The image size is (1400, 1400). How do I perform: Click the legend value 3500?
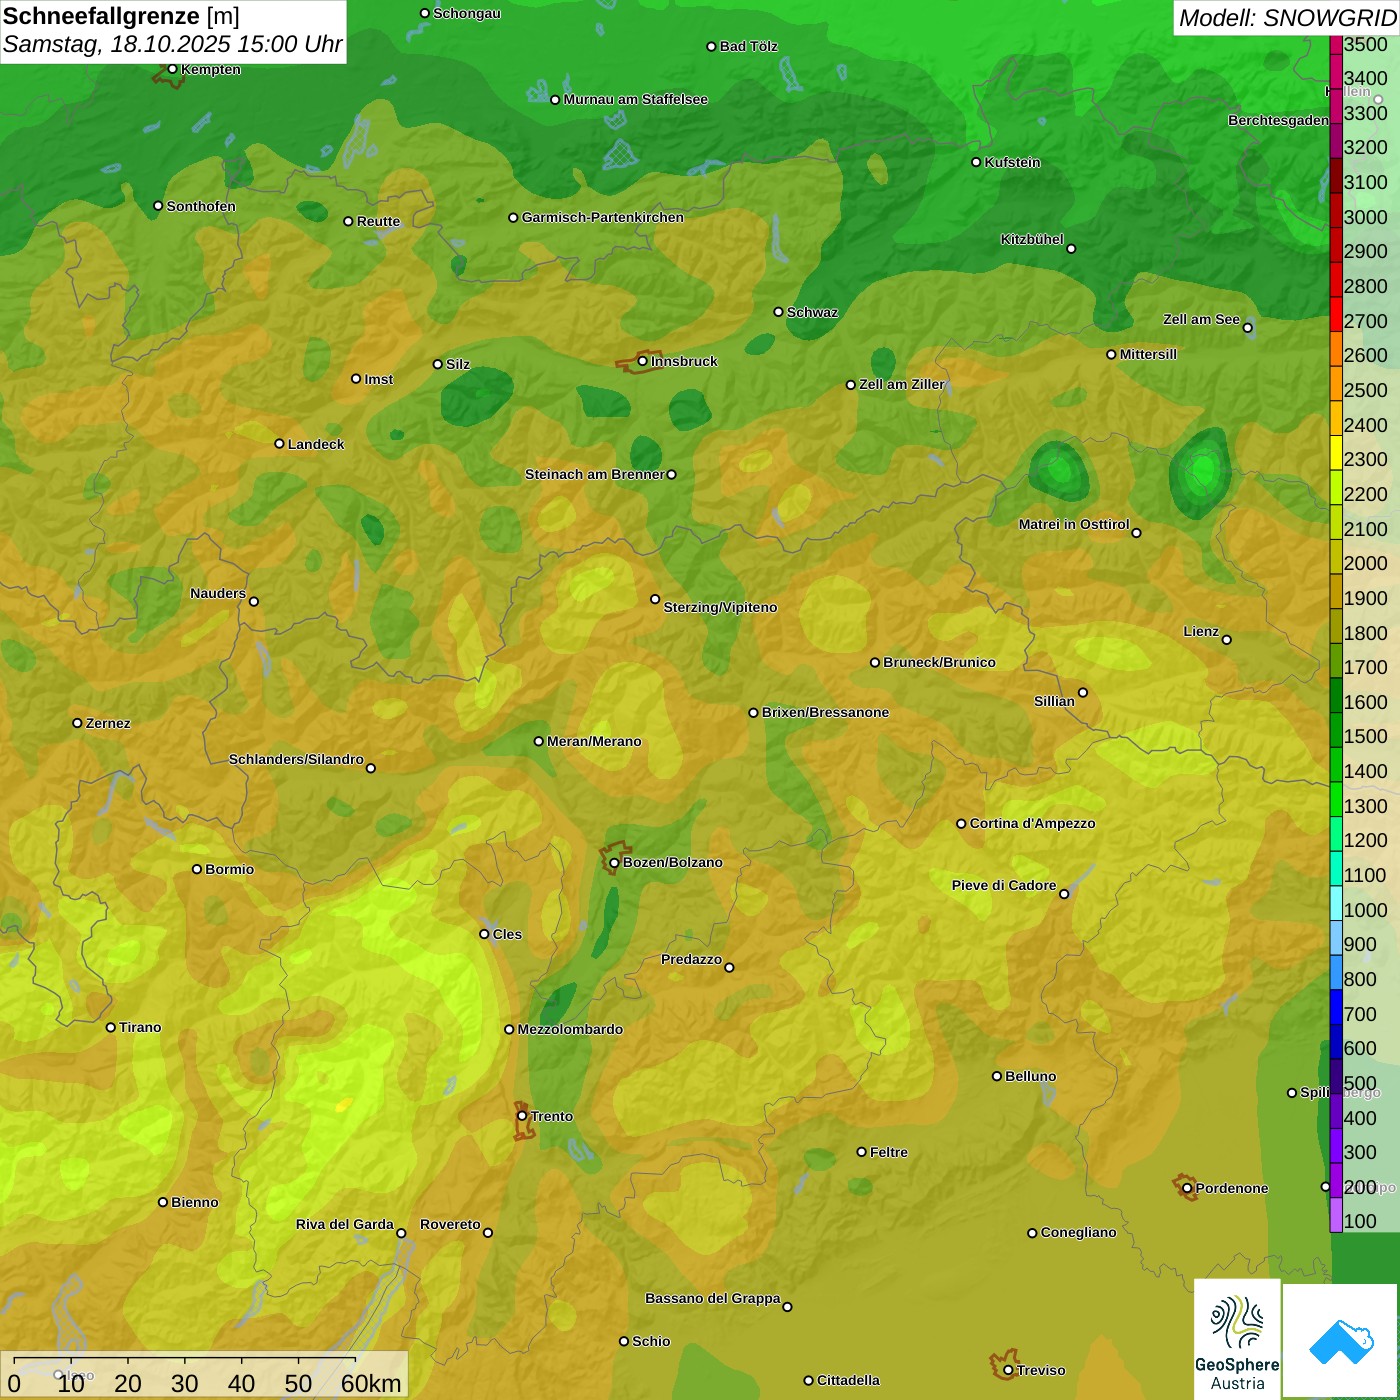pyautogui.click(x=1366, y=45)
